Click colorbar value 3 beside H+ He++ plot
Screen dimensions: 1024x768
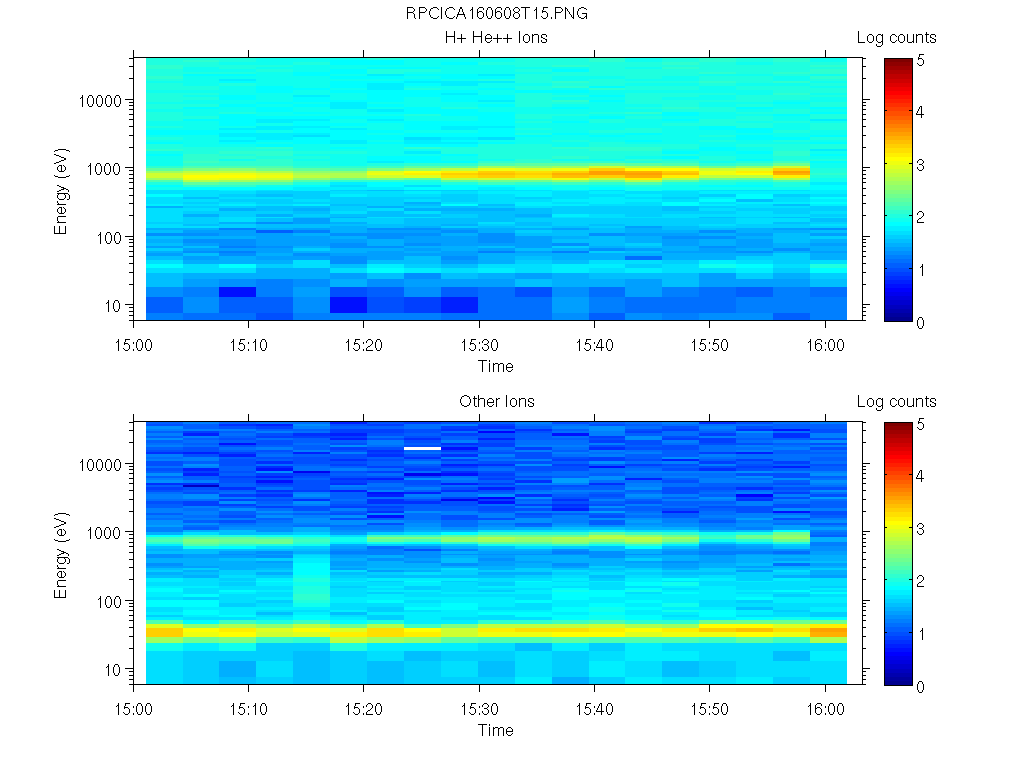(x=920, y=165)
